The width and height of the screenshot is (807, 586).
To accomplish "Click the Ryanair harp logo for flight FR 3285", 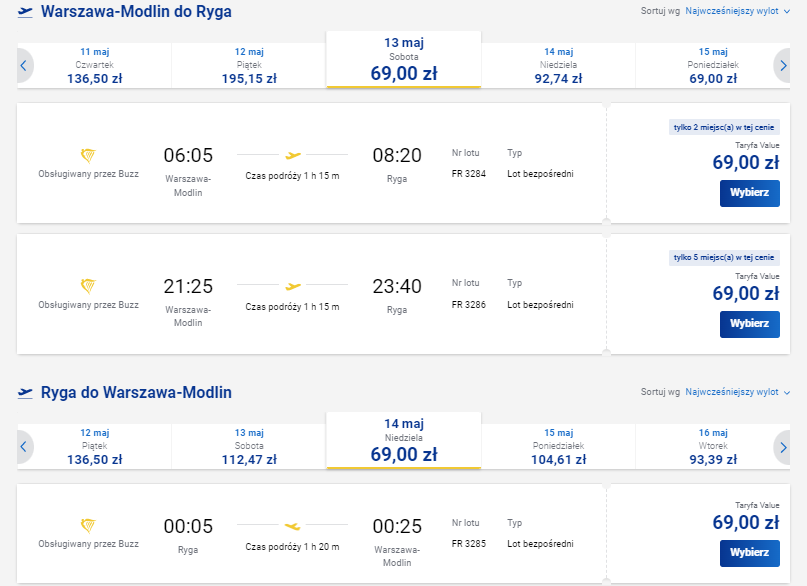I will 89,525.
